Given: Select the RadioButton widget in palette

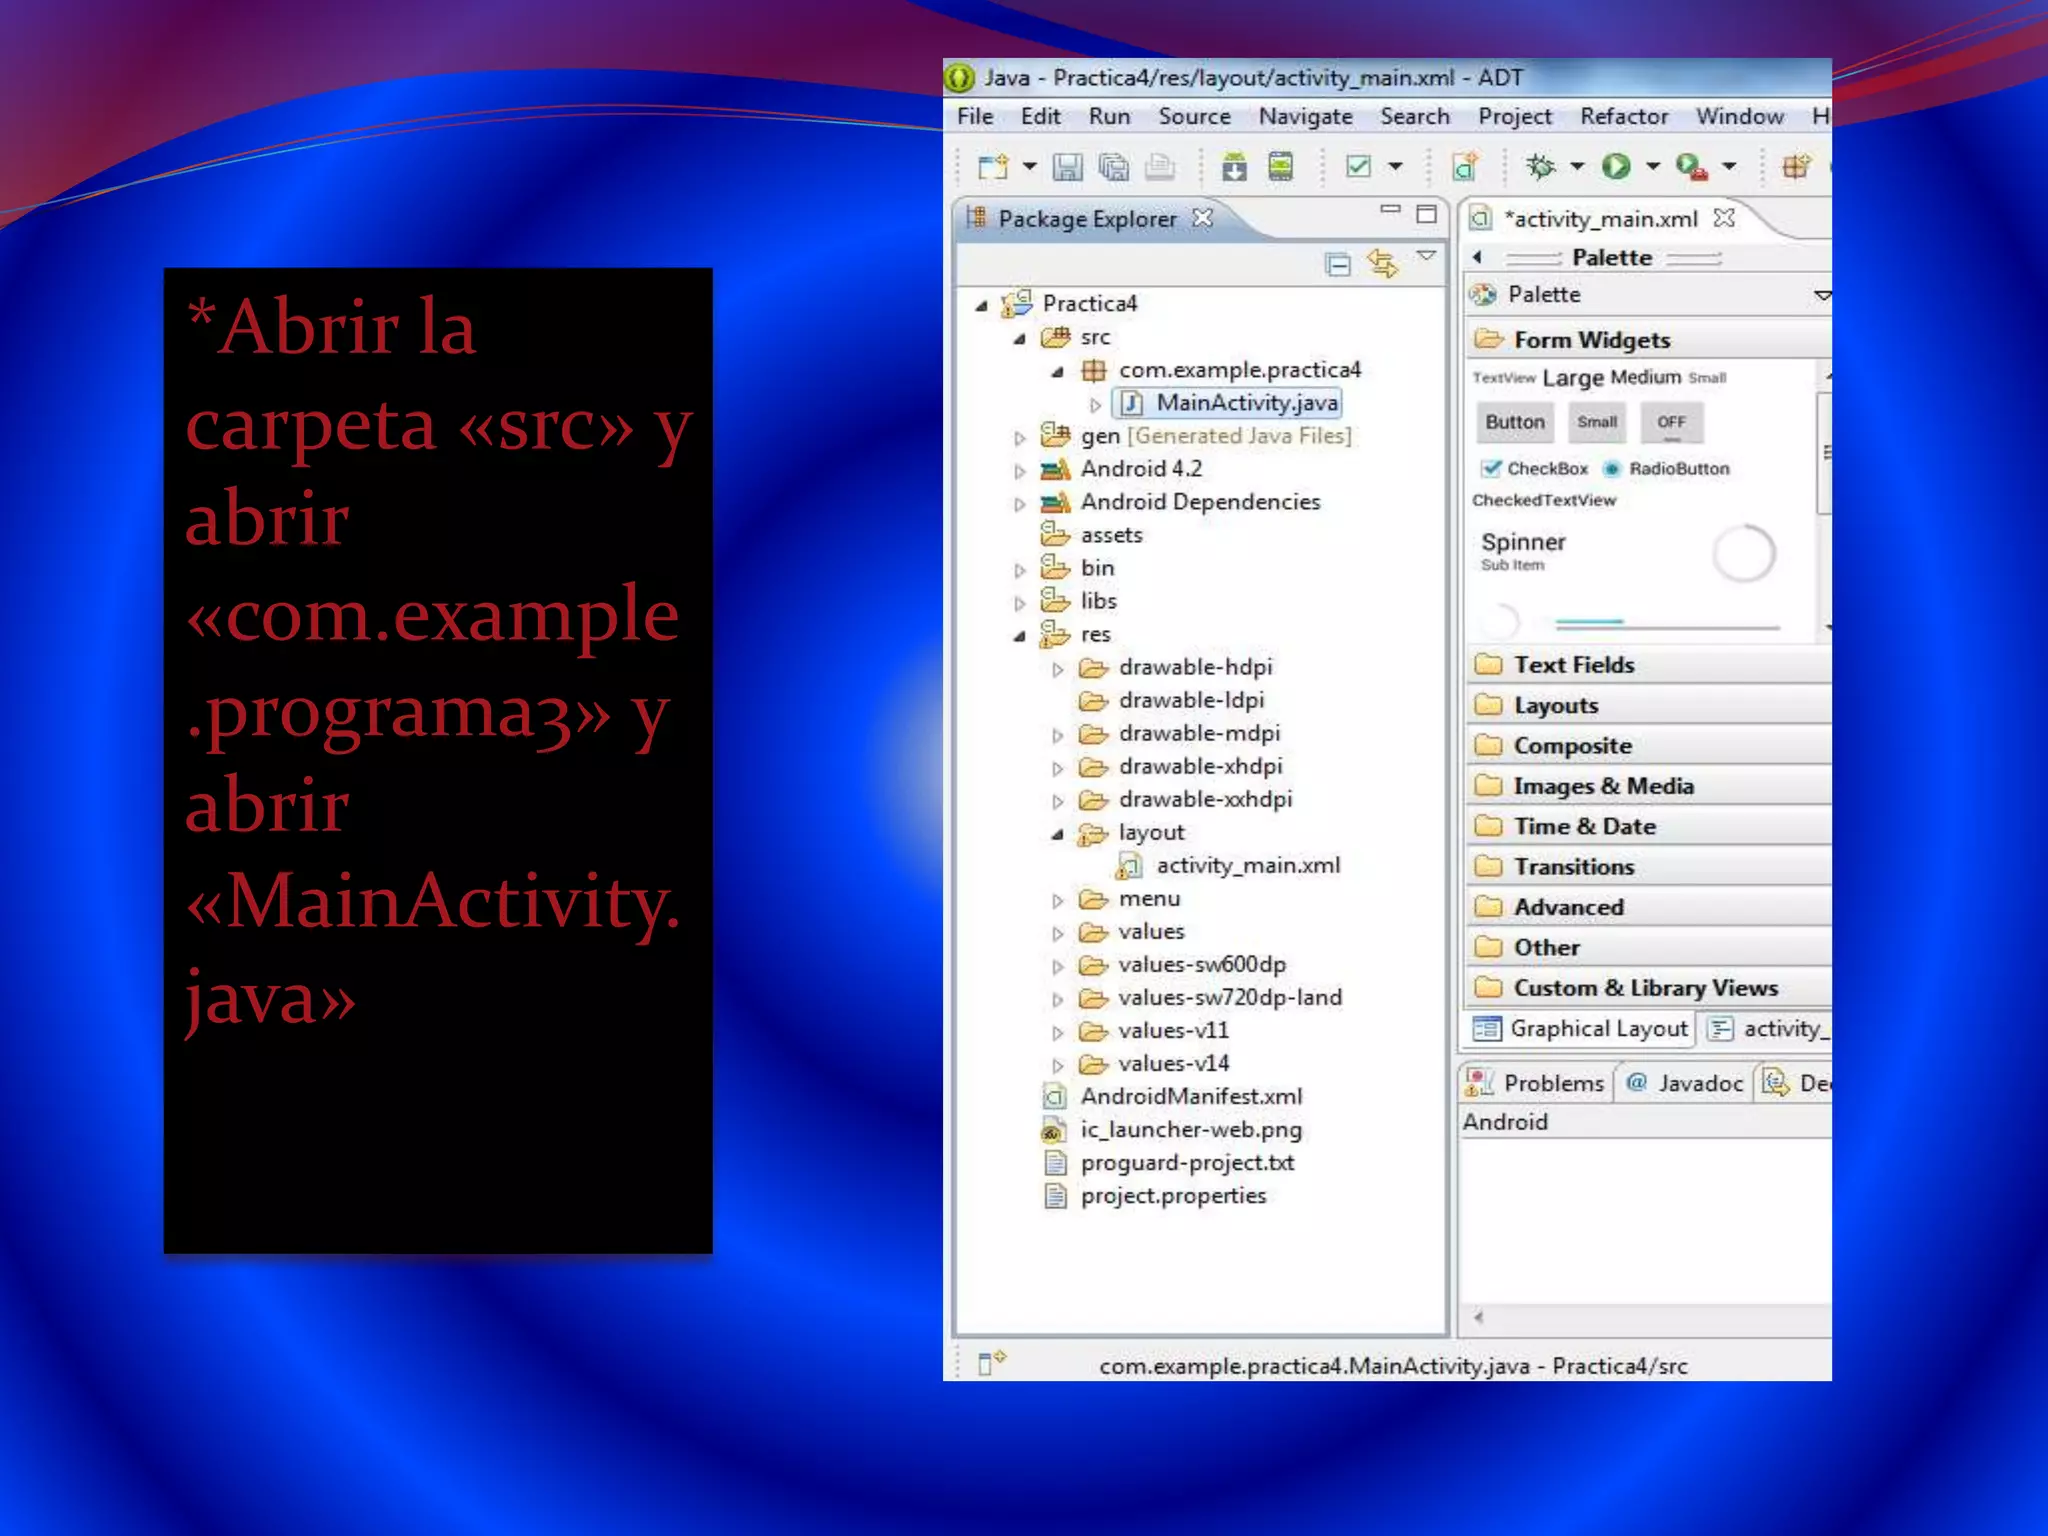Looking at the screenshot, I should (x=1666, y=468).
